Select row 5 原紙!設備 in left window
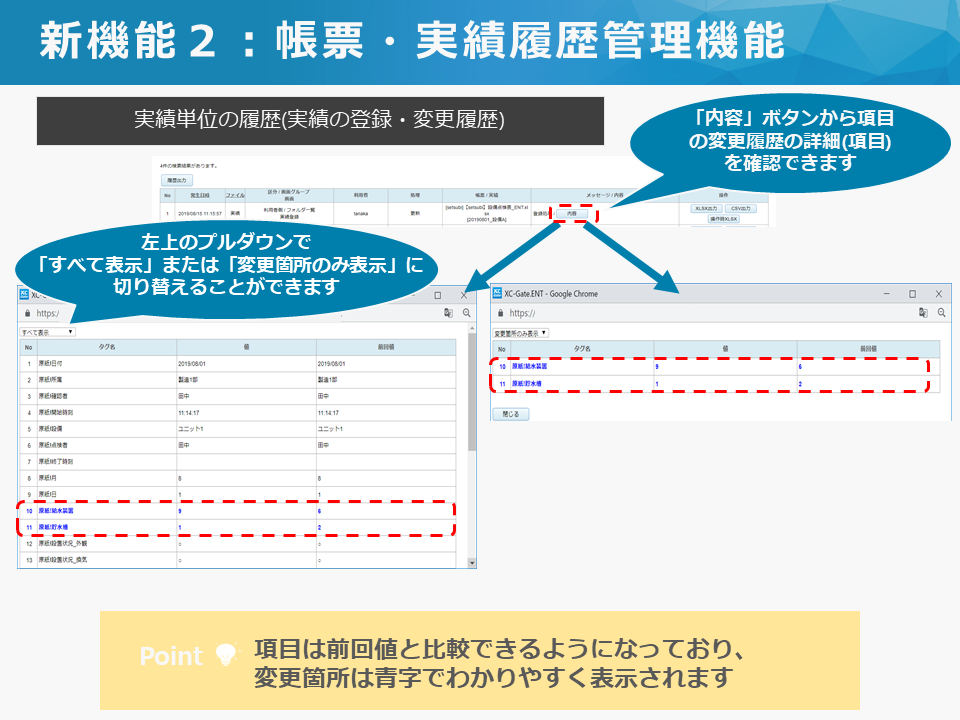The image size is (960, 720). 237,429
